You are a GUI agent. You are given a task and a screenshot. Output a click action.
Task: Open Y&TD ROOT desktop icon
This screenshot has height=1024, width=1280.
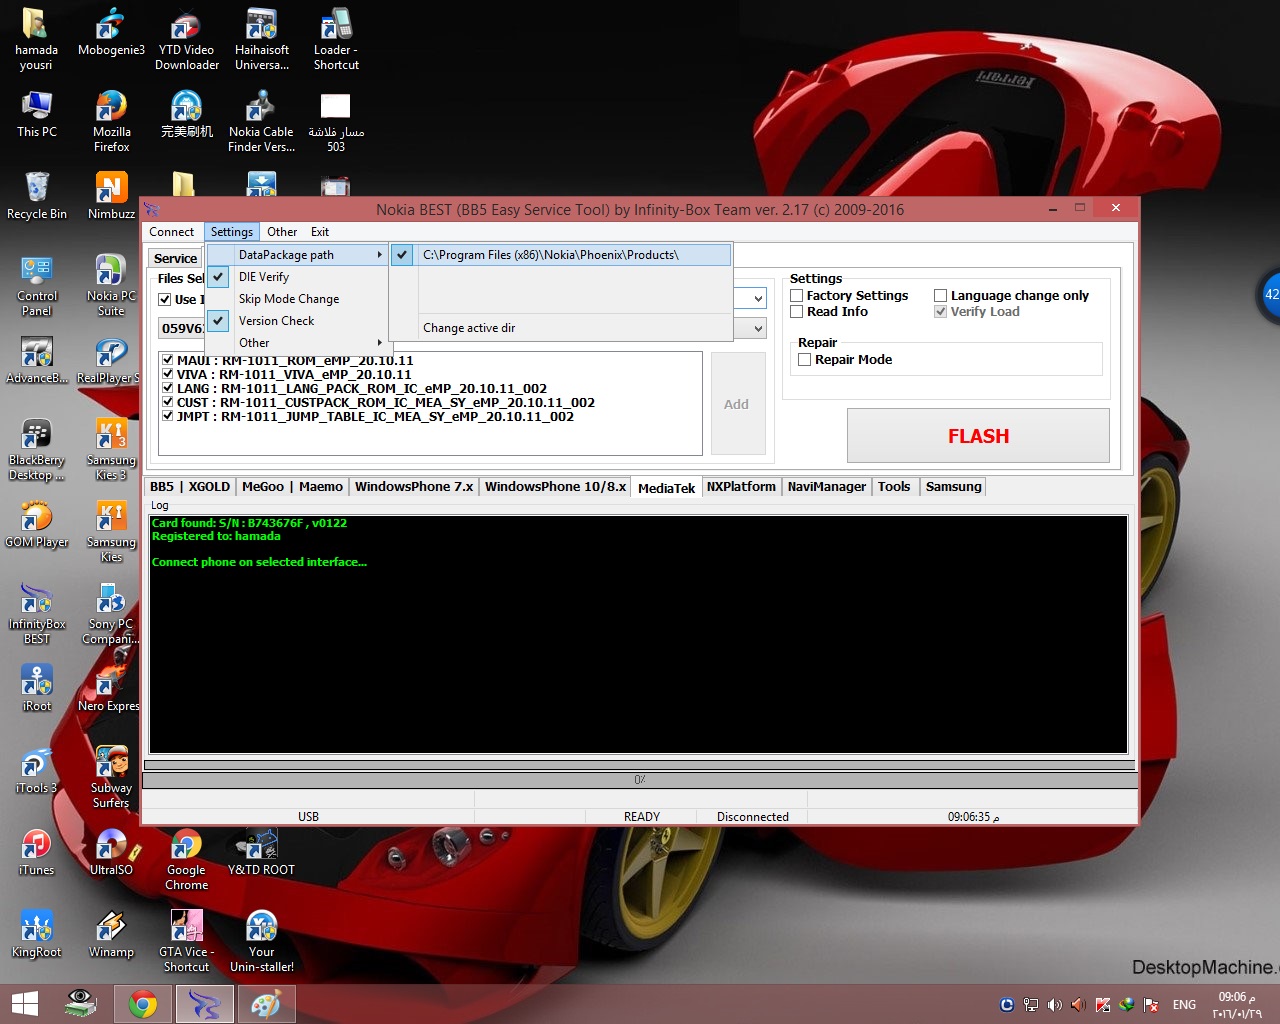click(x=261, y=853)
